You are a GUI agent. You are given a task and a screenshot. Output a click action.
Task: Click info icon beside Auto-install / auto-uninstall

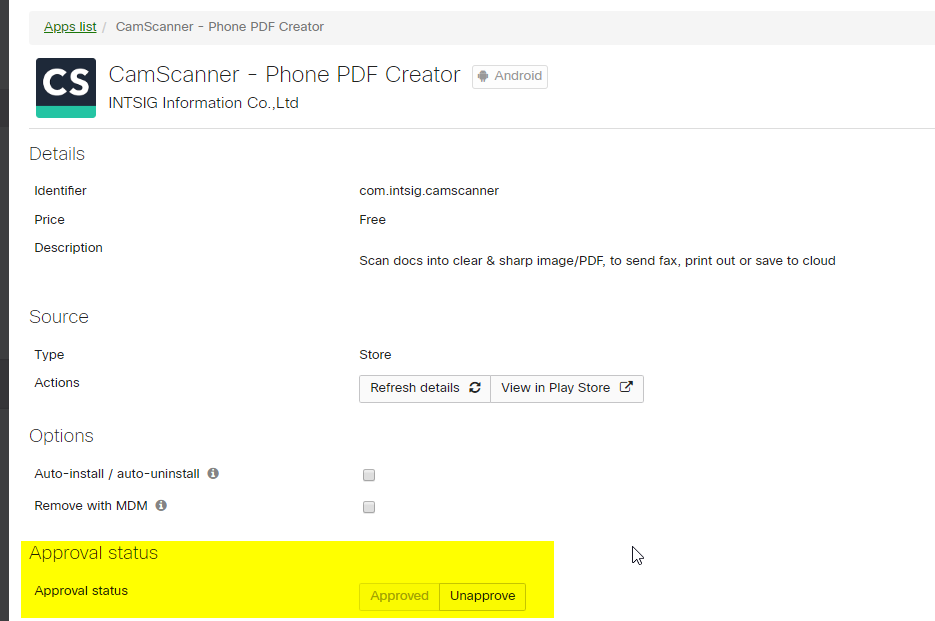click(213, 474)
